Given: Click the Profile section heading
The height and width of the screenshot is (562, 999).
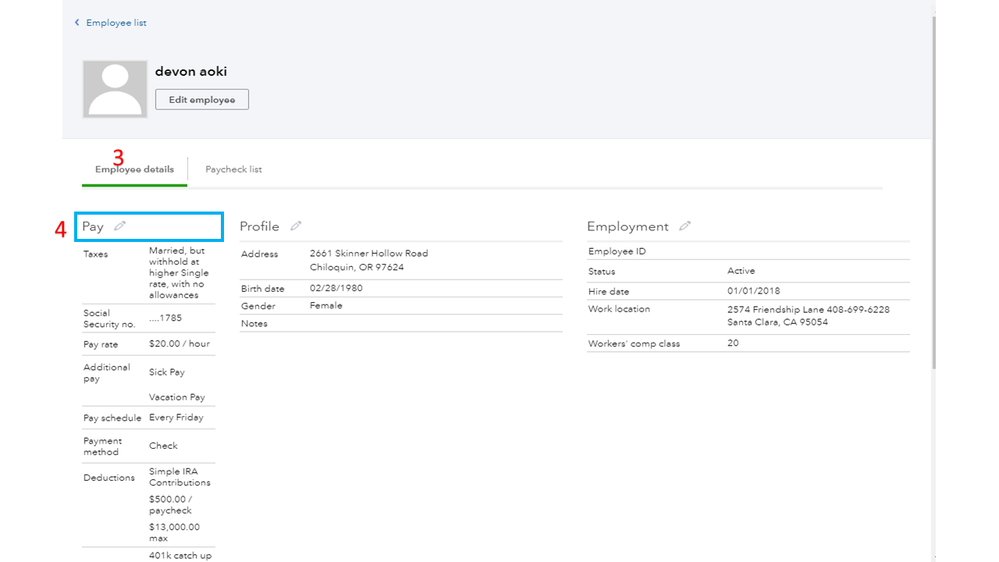Looking at the screenshot, I should [259, 227].
